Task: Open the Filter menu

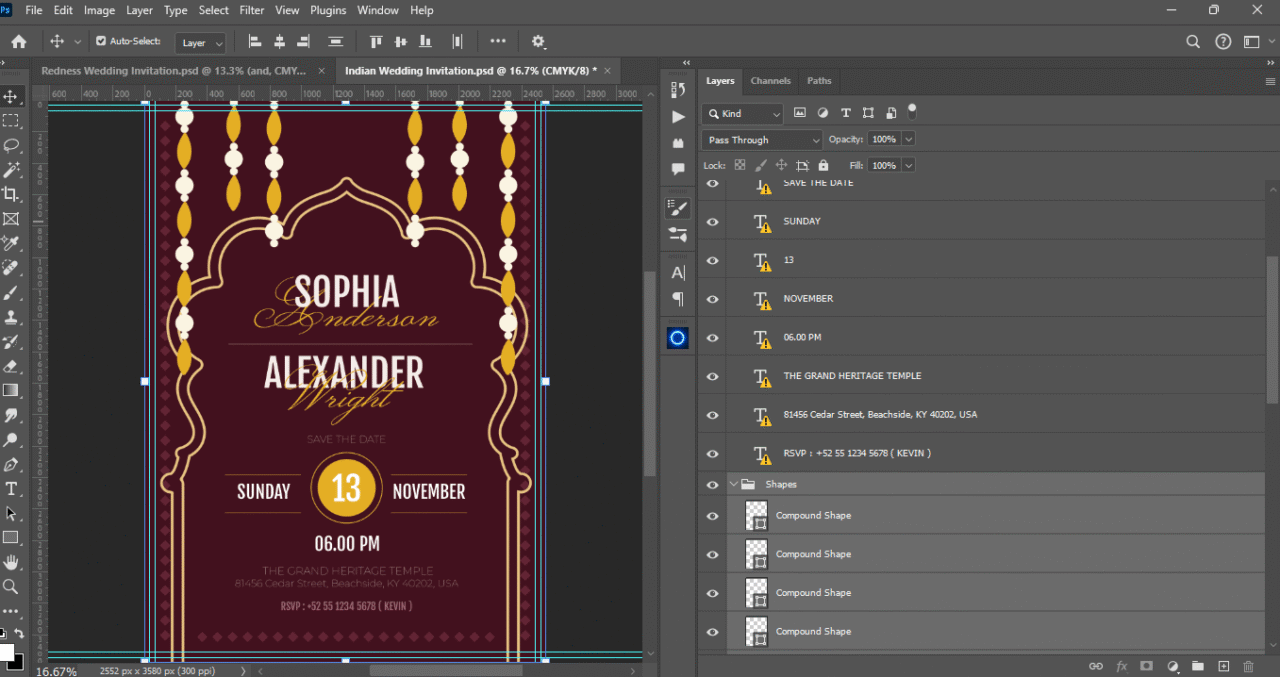Action: (252, 10)
